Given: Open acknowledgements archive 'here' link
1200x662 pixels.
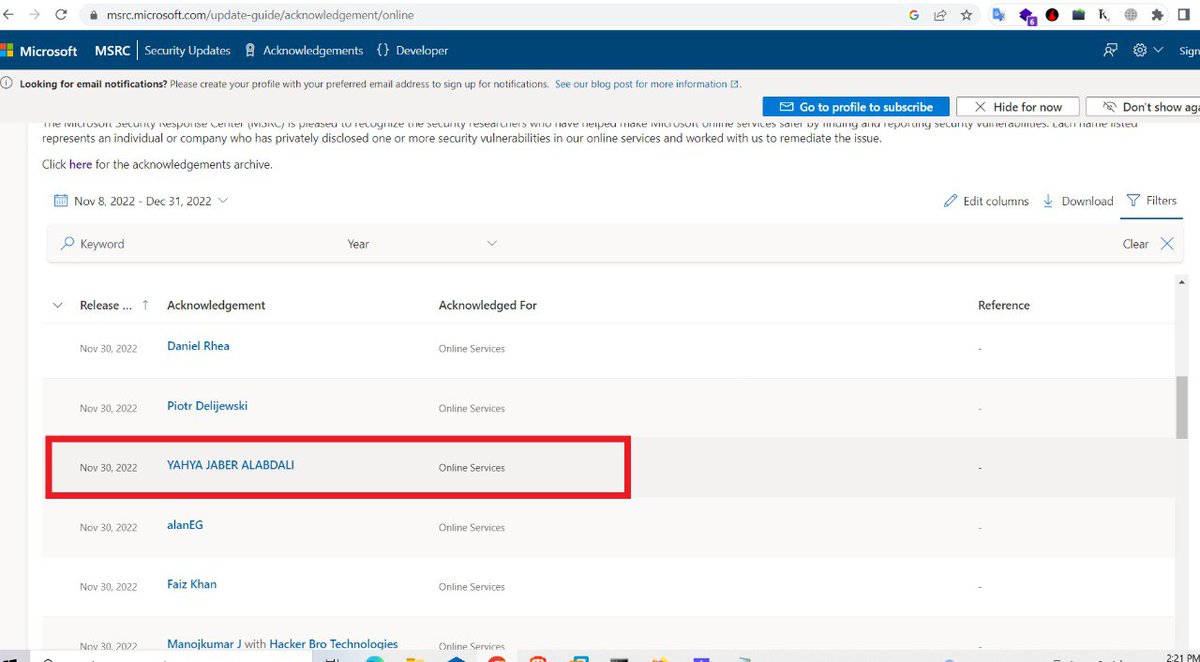Looking at the screenshot, I should pos(81,164).
